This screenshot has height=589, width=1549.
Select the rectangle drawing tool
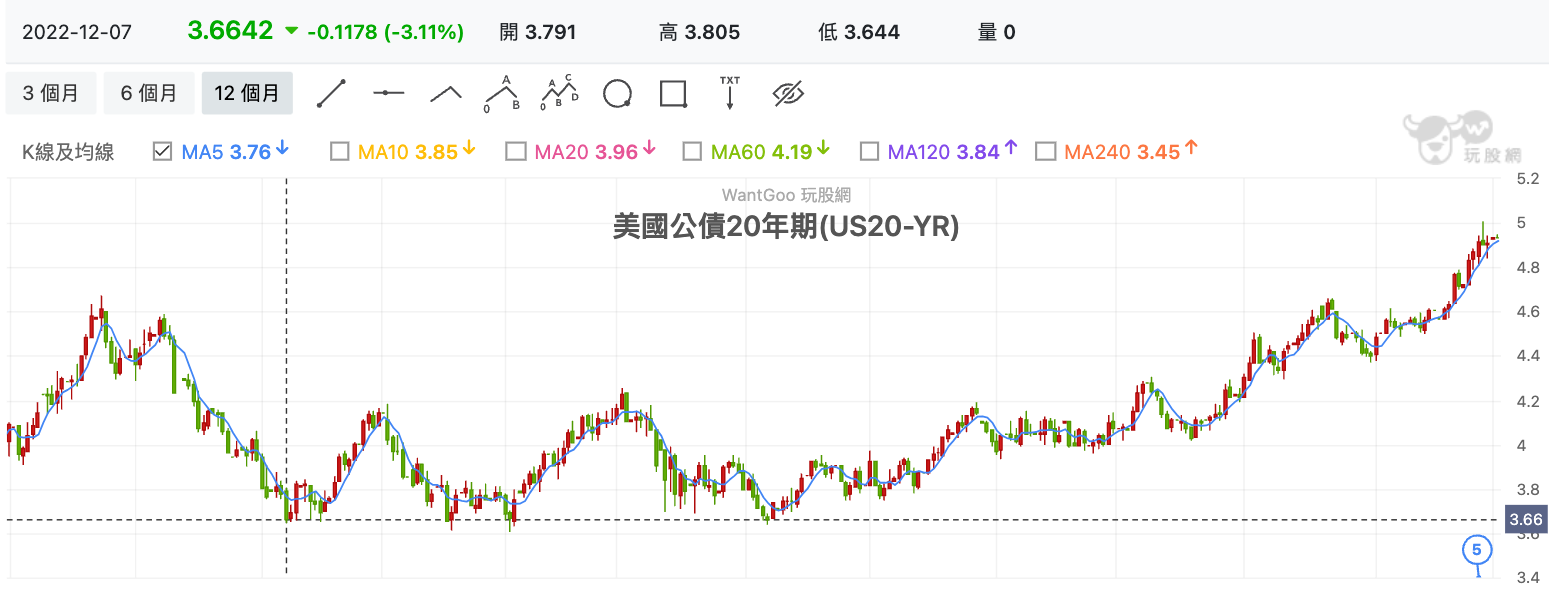click(673, 94)
